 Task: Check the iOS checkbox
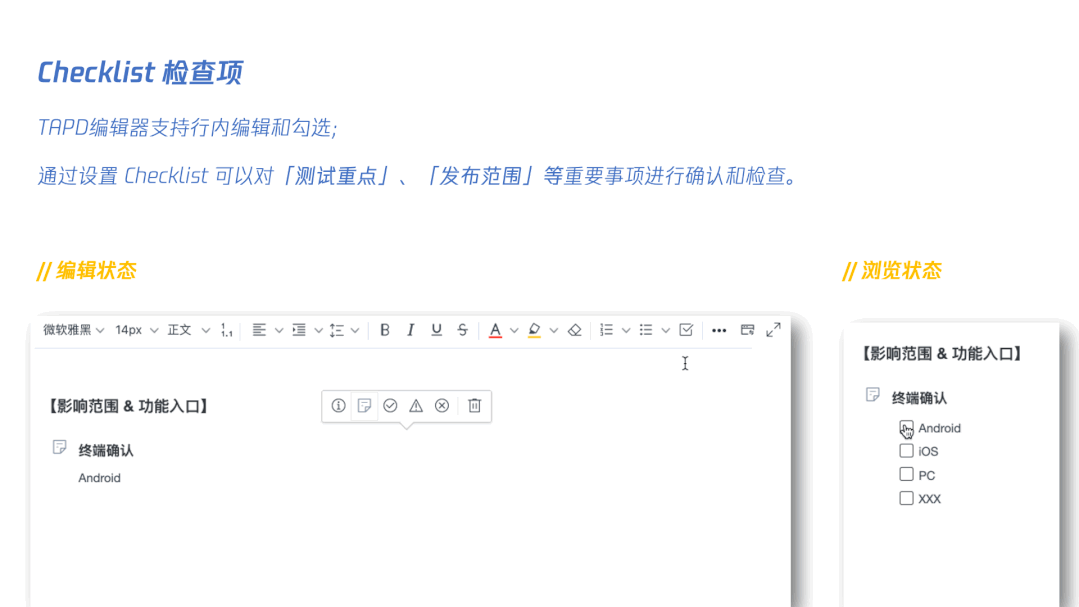(x=906, y=451)
